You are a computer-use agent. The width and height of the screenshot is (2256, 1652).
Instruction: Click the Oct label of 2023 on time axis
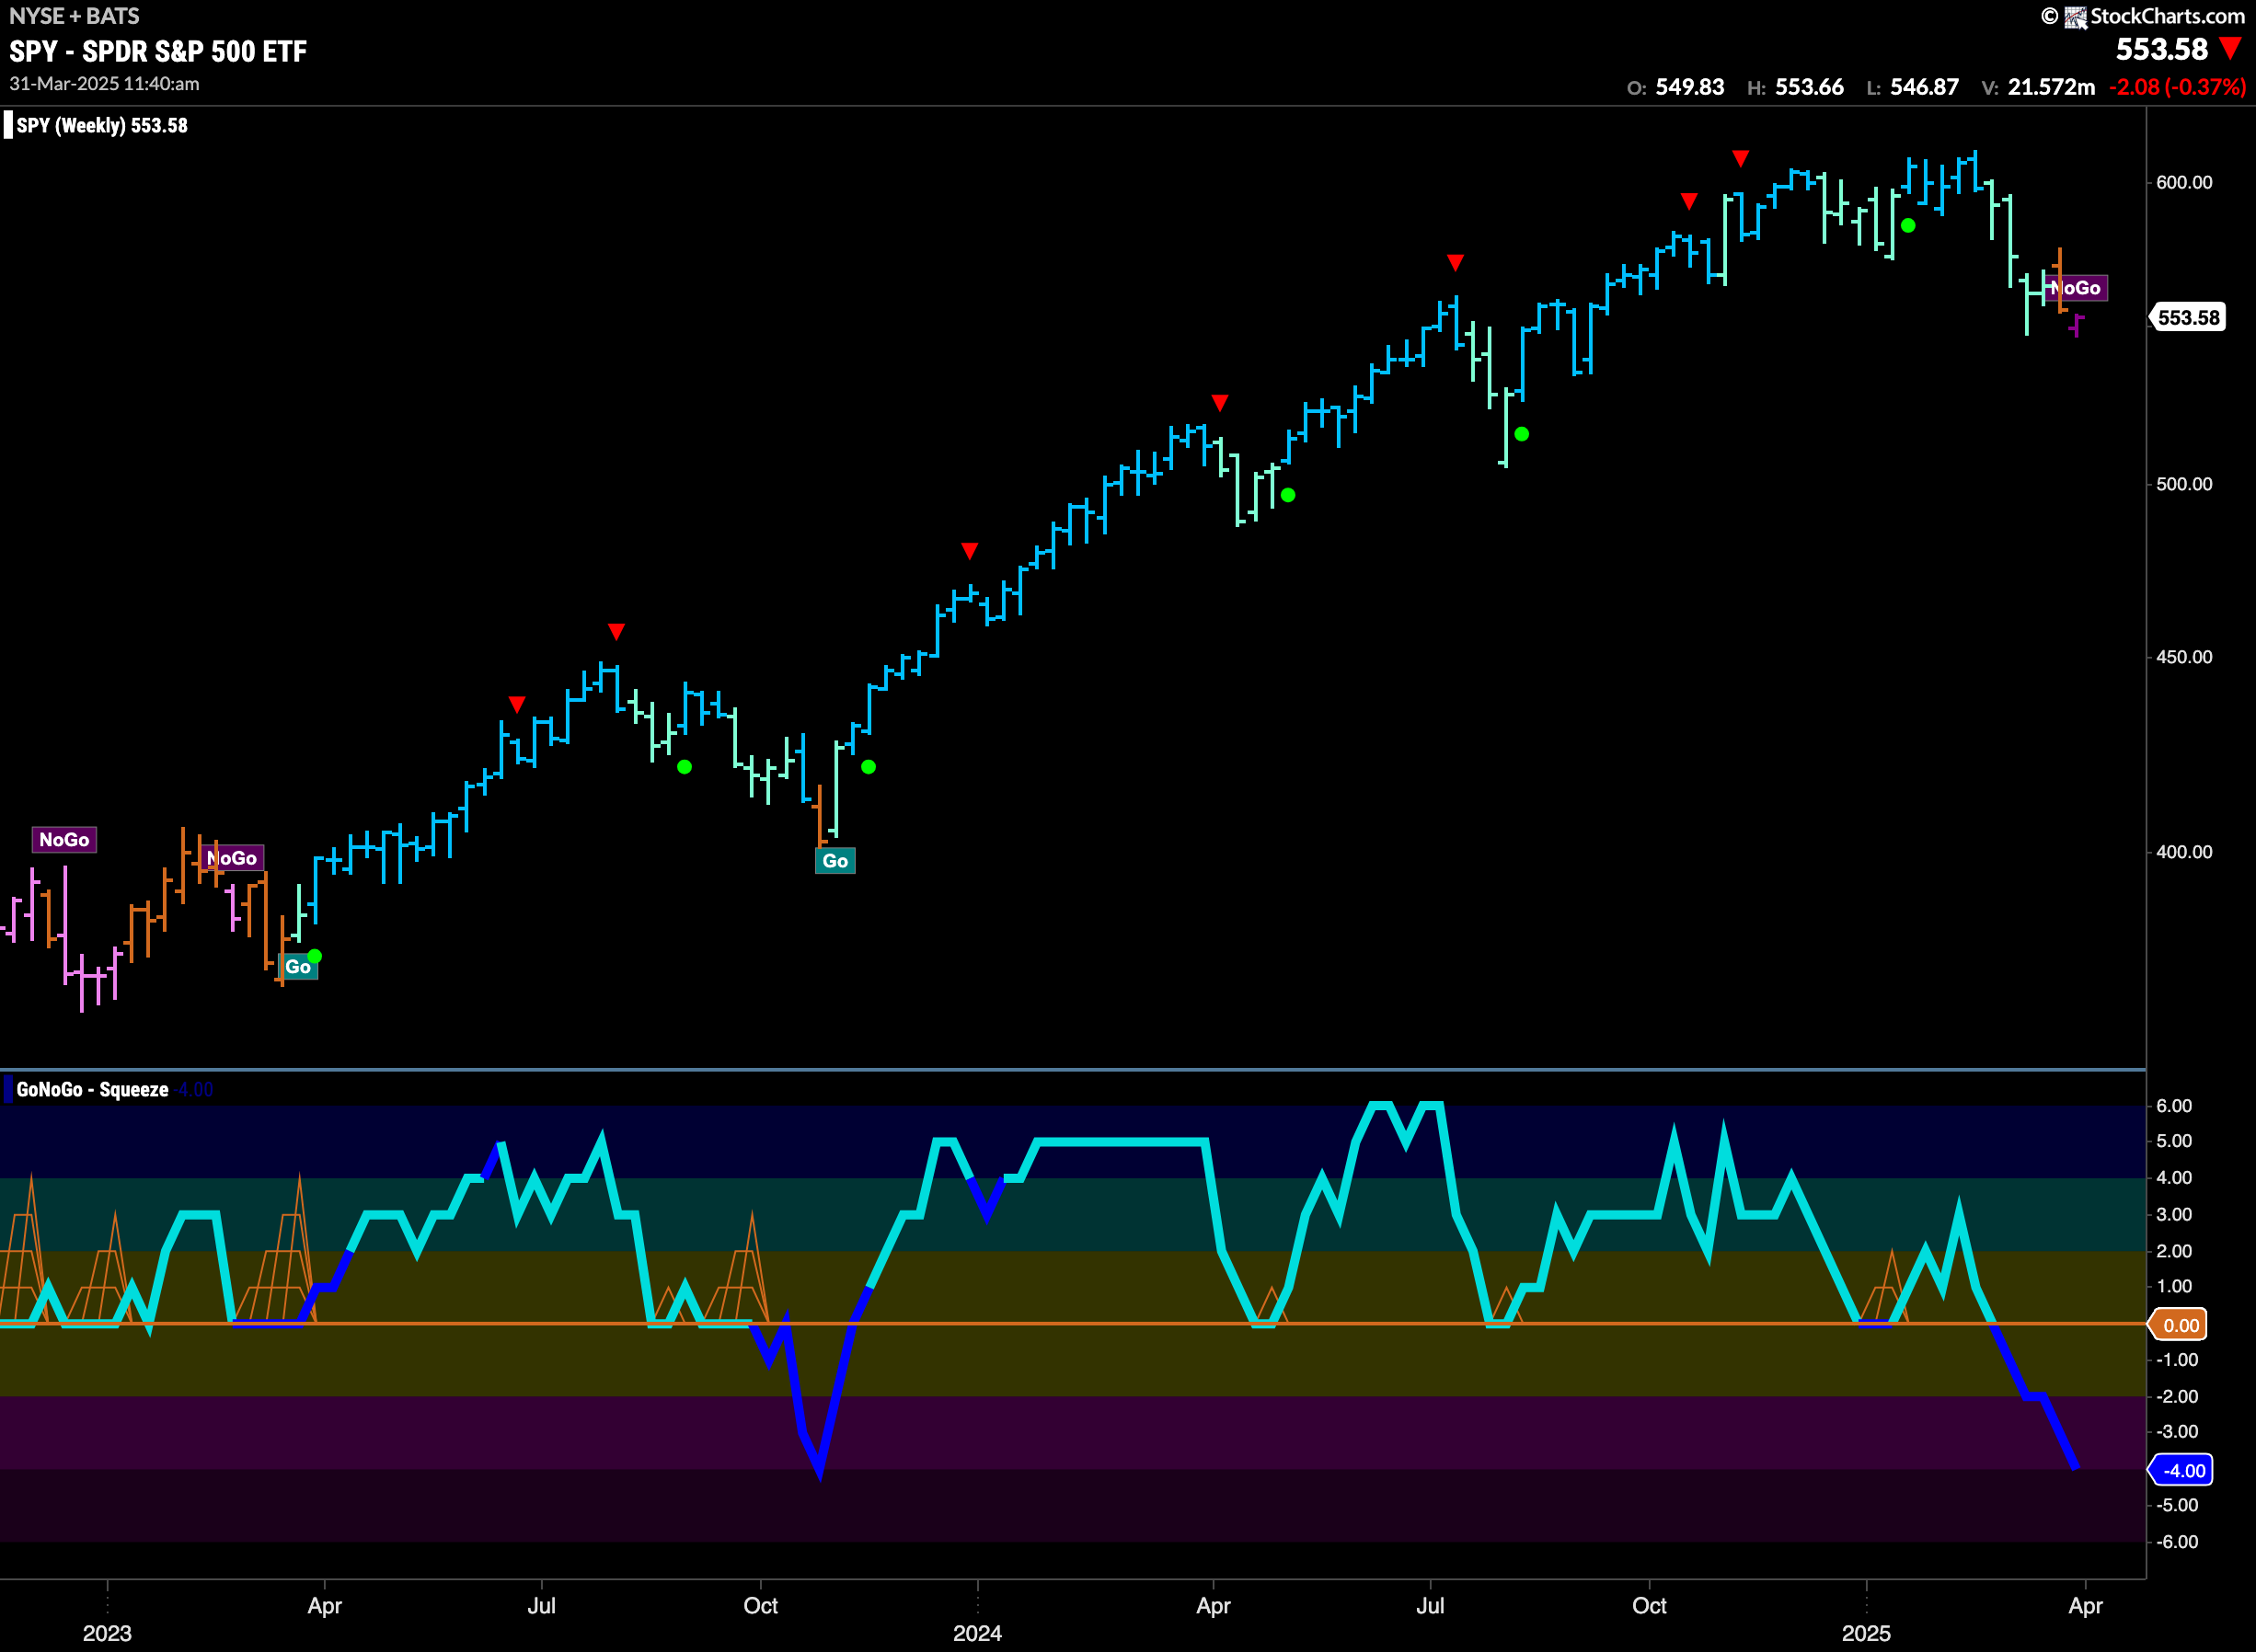pyautogui.click(x=760, y=1605)
